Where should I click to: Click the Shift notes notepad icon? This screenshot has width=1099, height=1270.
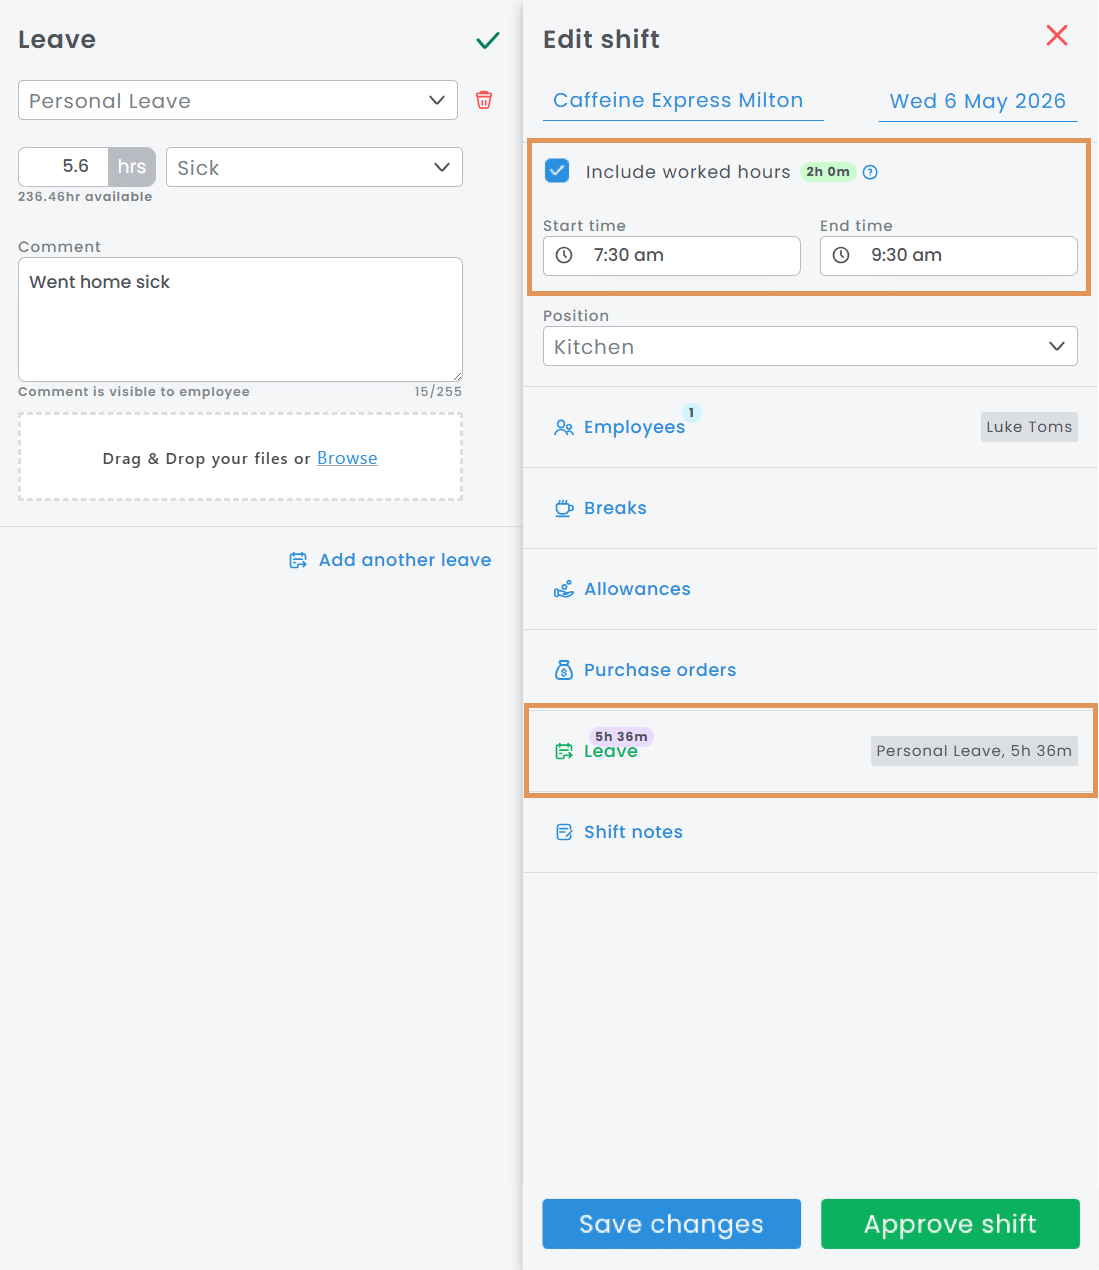coord(564,832)
